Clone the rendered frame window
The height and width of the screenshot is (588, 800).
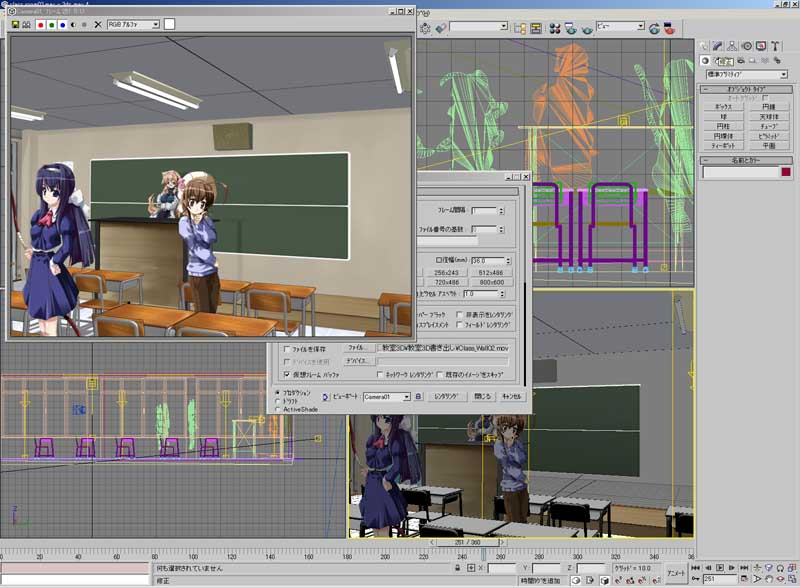click(x=27, y=24)
